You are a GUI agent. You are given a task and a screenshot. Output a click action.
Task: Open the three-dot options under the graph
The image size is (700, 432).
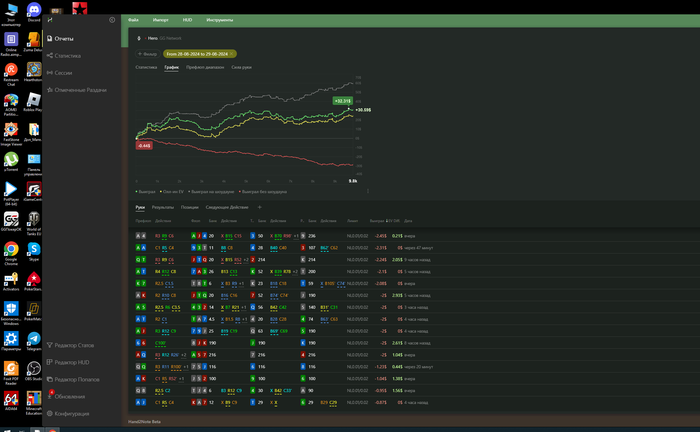coord(368,191)
